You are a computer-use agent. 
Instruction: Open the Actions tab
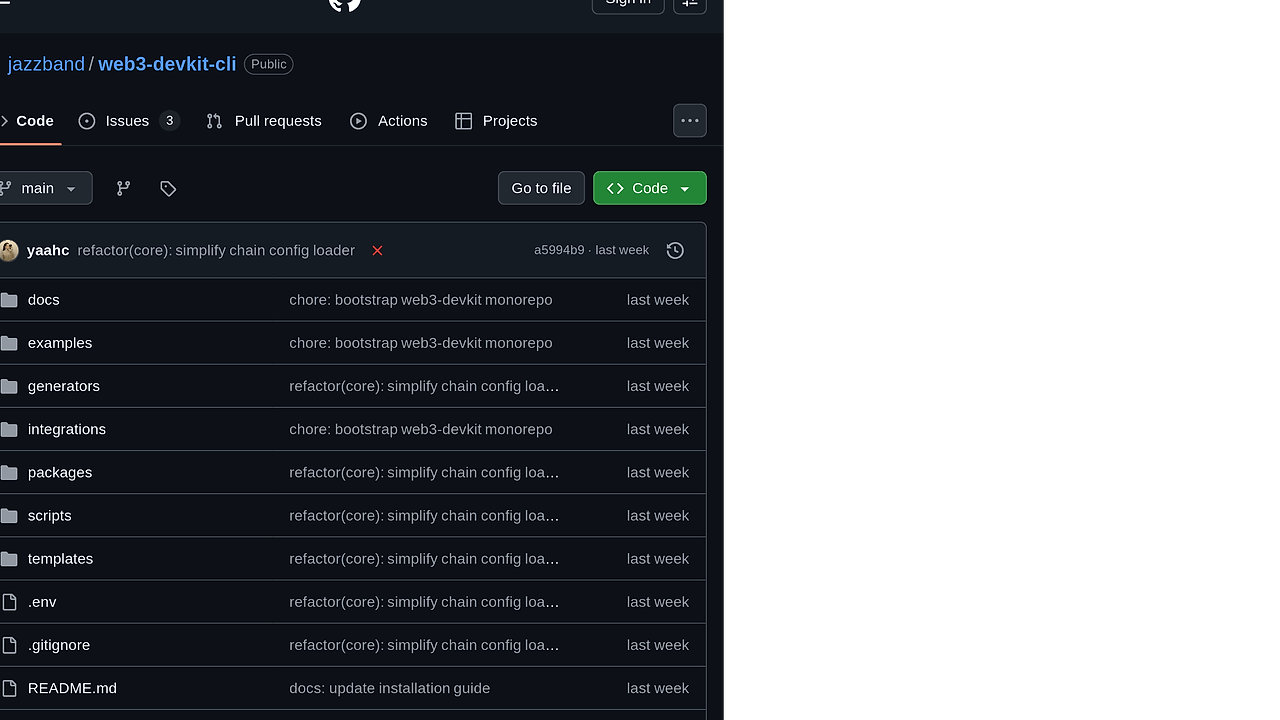tap(389, 121)
